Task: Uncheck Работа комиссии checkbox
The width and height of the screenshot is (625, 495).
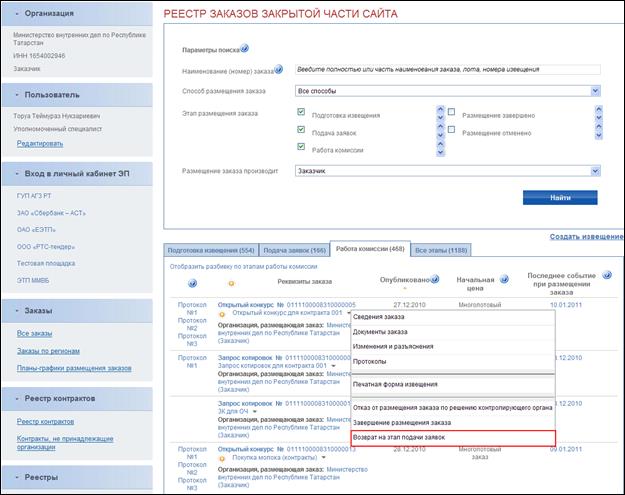Action: [301, 146]
